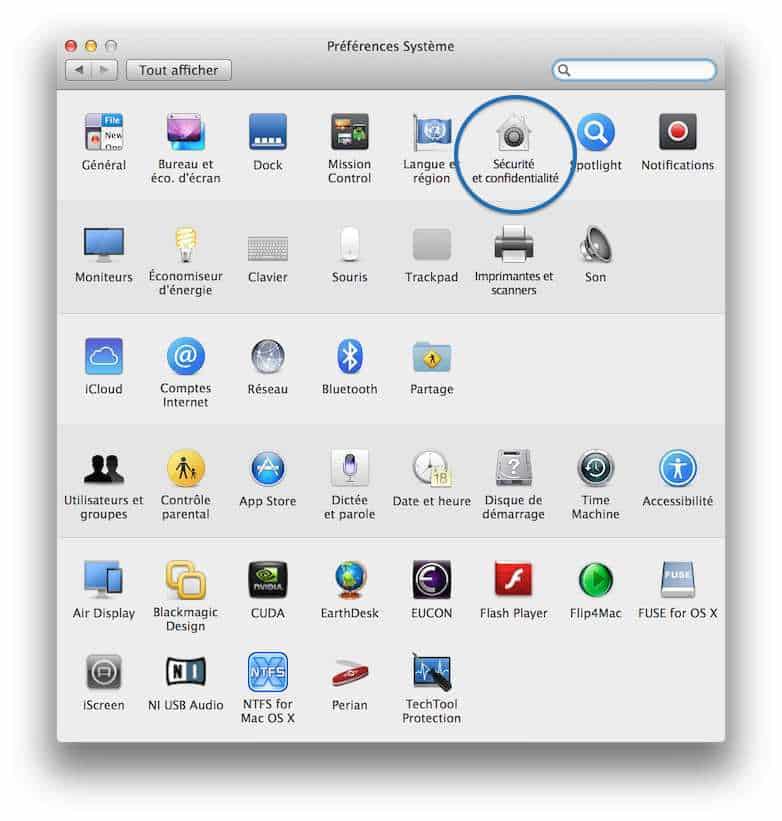
Task: Open Mission Control preferences
Action: [349, 132]
